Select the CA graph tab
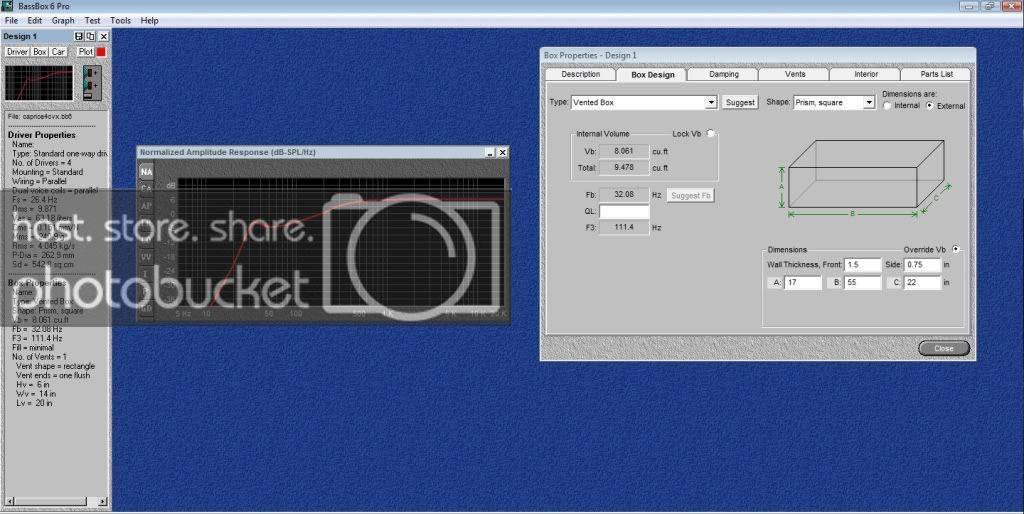The image size is (1024, 514). point(146,189)
